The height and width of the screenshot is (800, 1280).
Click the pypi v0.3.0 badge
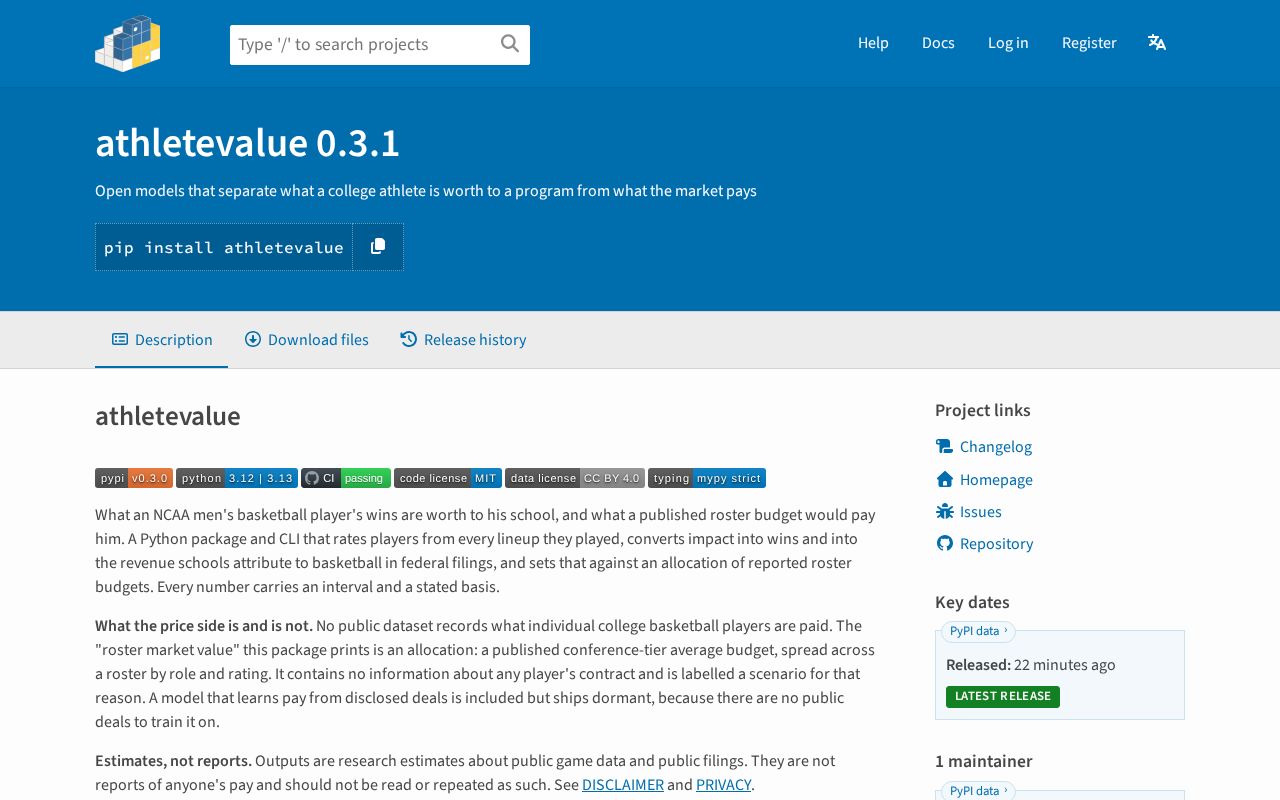pos(134,478)
